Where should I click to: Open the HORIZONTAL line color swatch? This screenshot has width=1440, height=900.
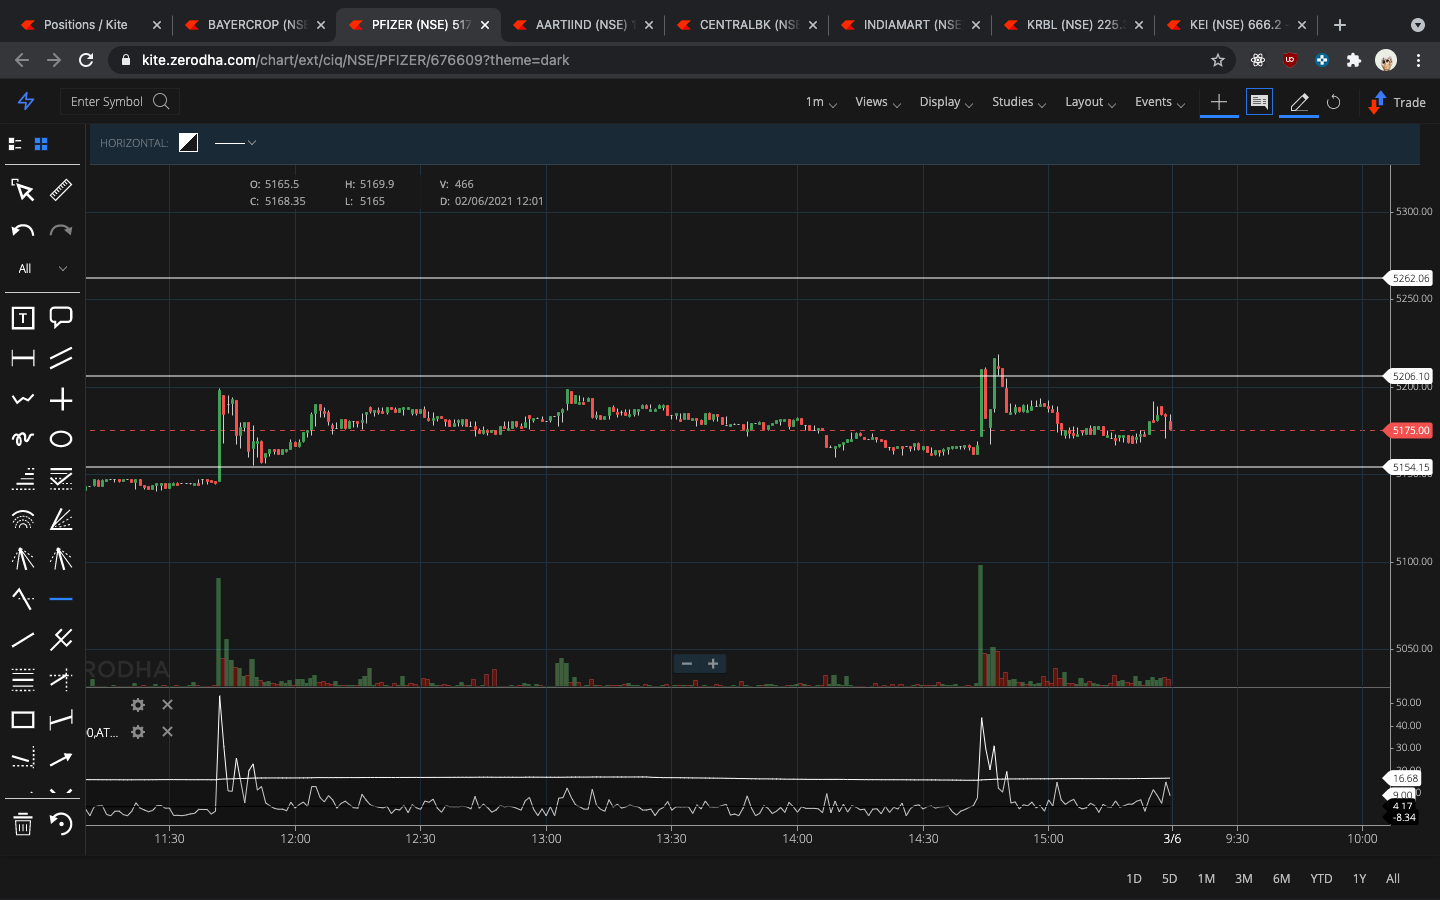(188, 142)
